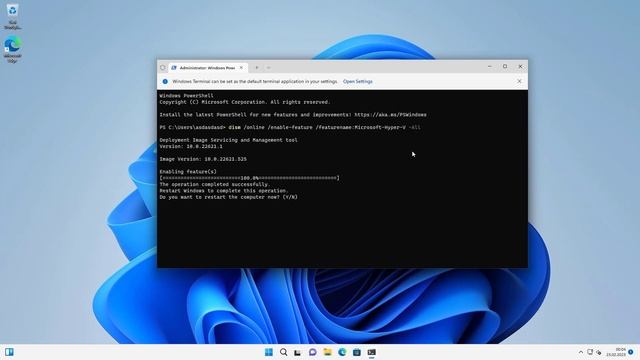Minimize the Windows Terminal window
Screen dimensions: 640x360
click(x=490, y=67)
